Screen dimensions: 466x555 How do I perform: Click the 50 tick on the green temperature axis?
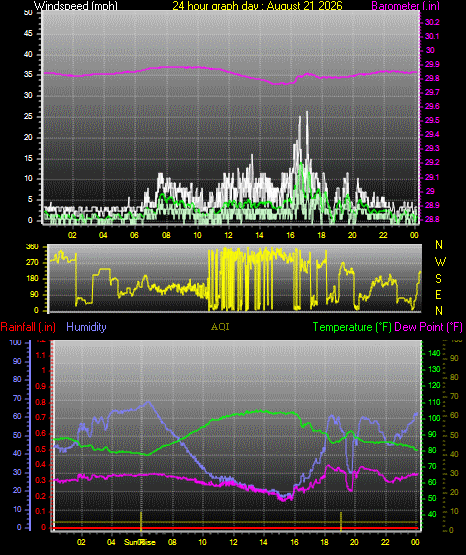click(432, 498)
